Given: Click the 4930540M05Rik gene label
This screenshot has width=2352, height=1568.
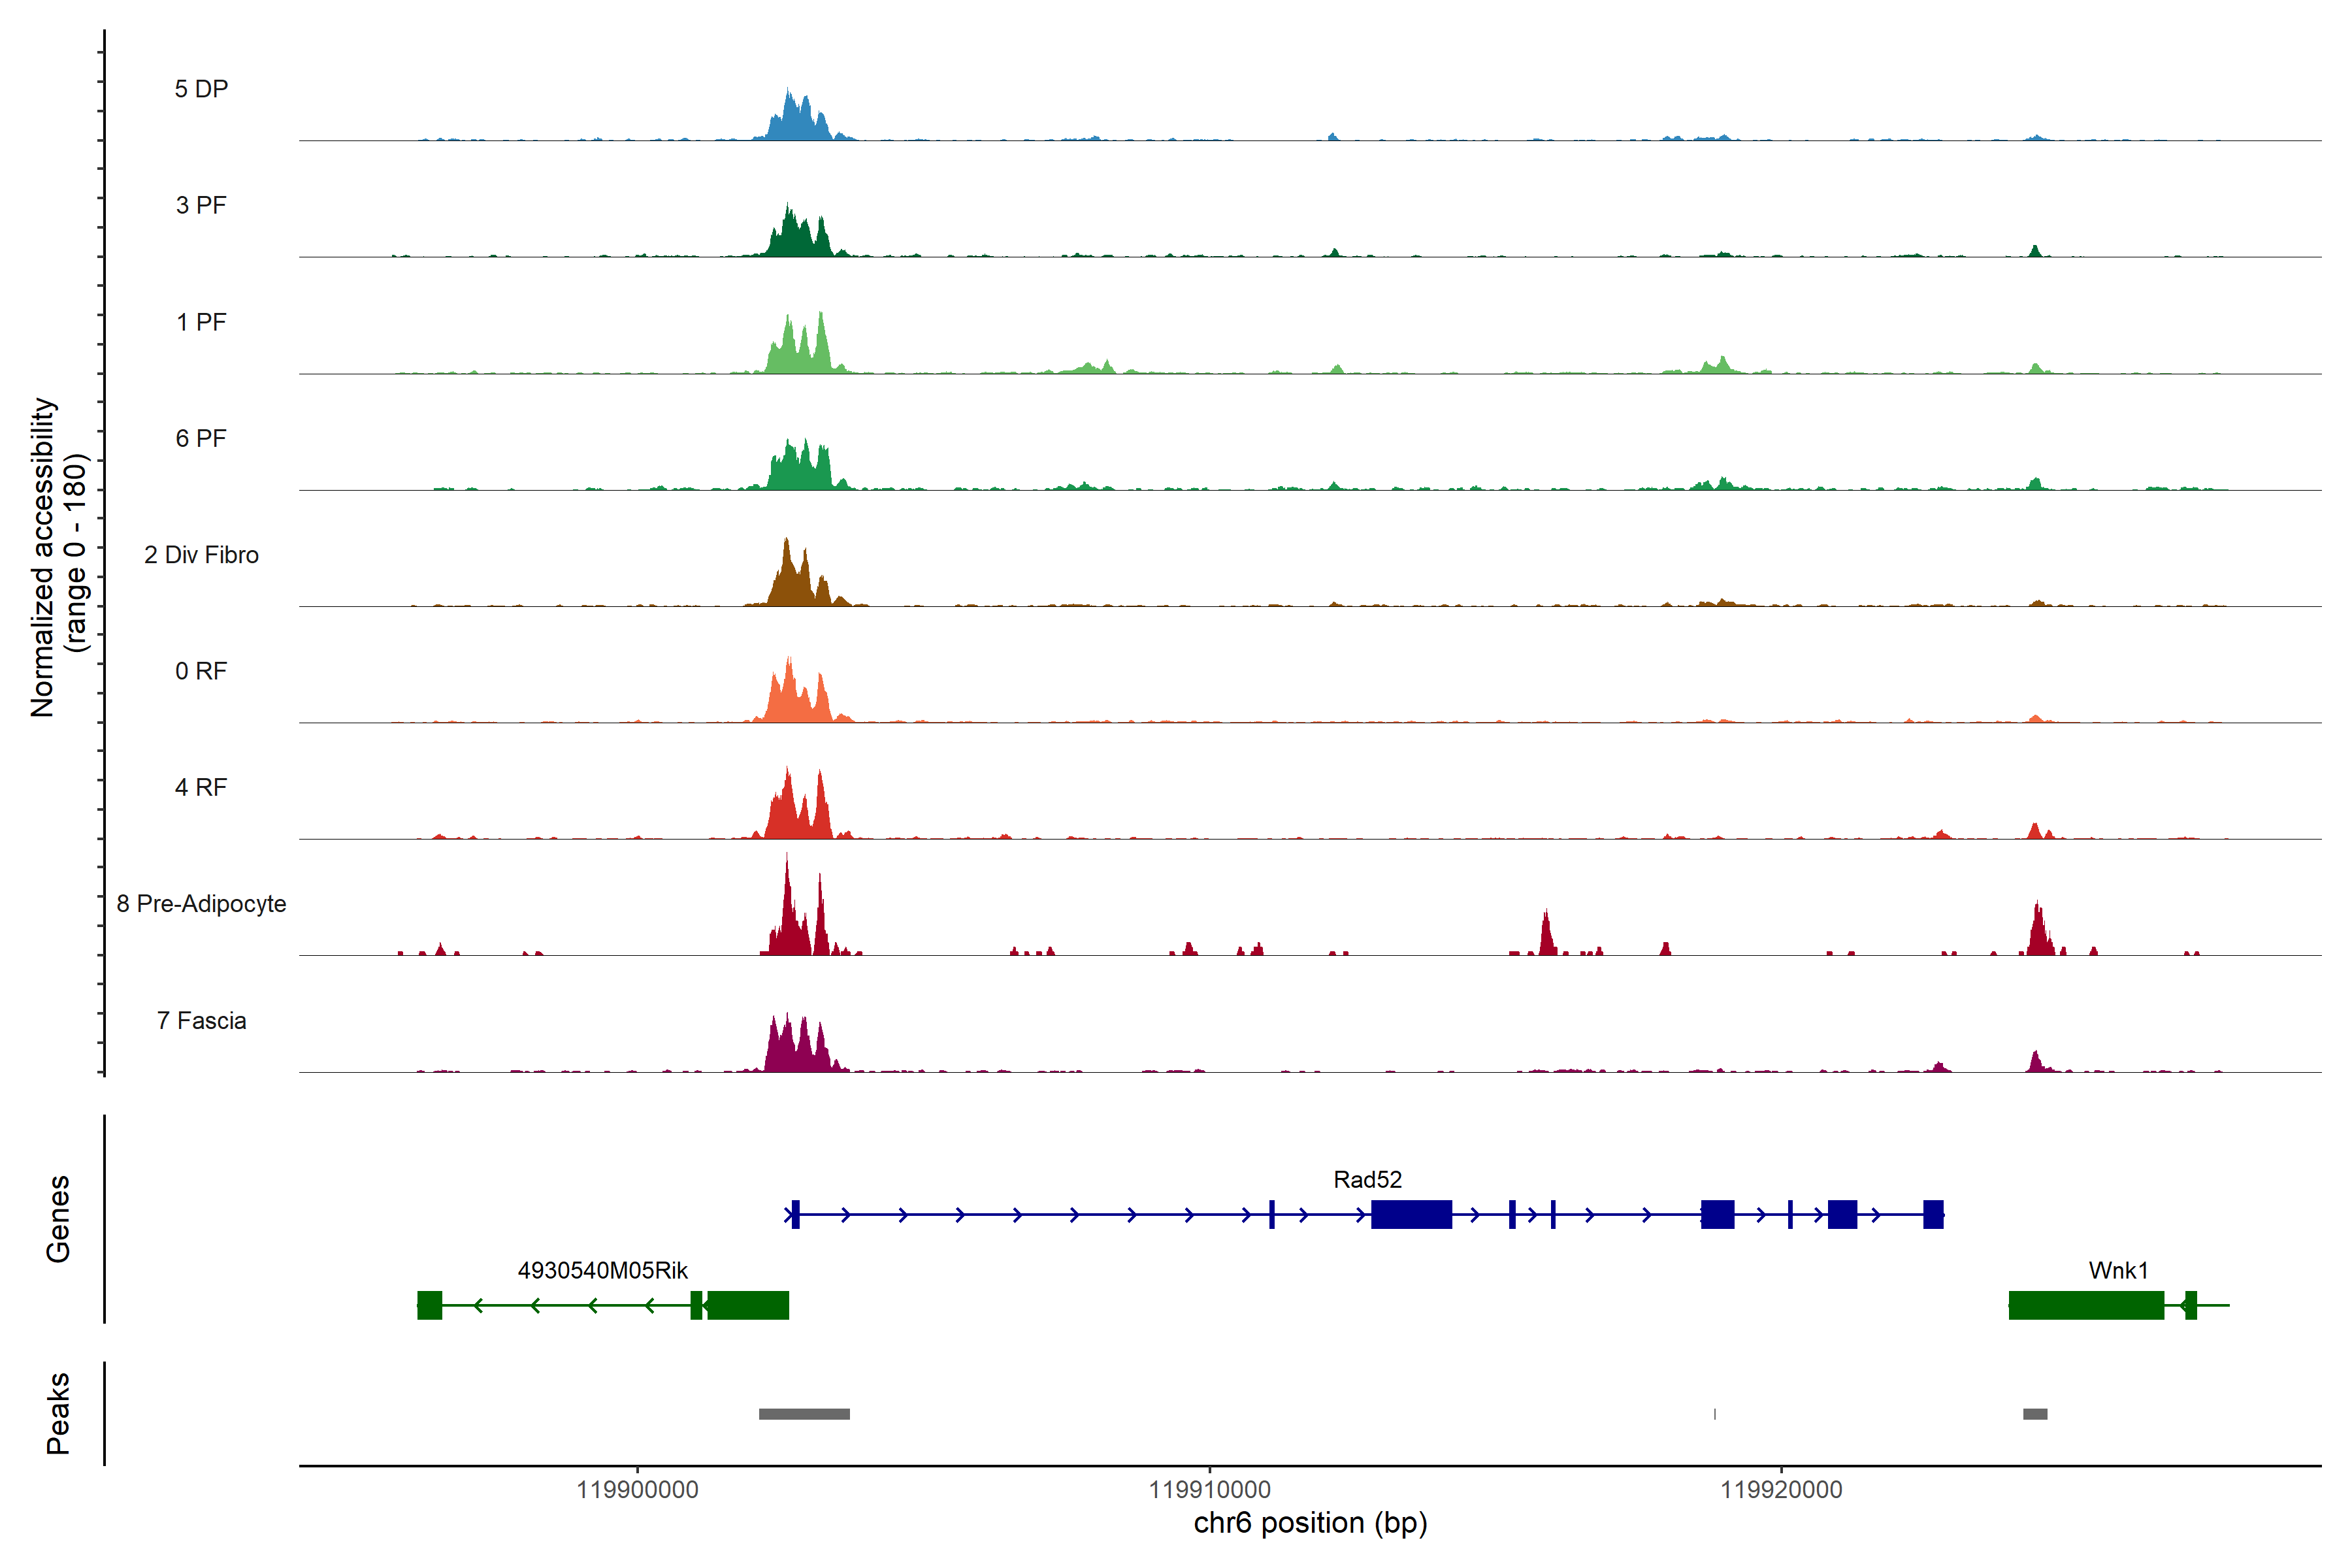Looking at the screenshot, I should (602, 1270).
